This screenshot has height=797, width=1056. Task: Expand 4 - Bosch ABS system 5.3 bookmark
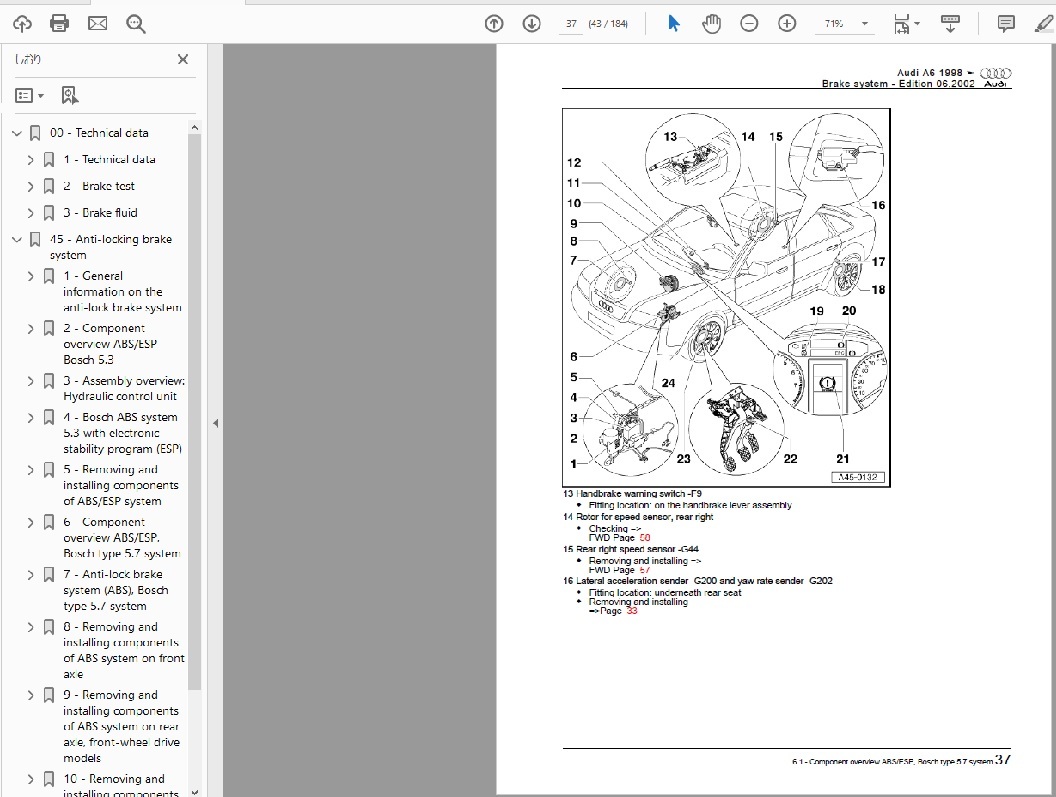tap(30, 418)
